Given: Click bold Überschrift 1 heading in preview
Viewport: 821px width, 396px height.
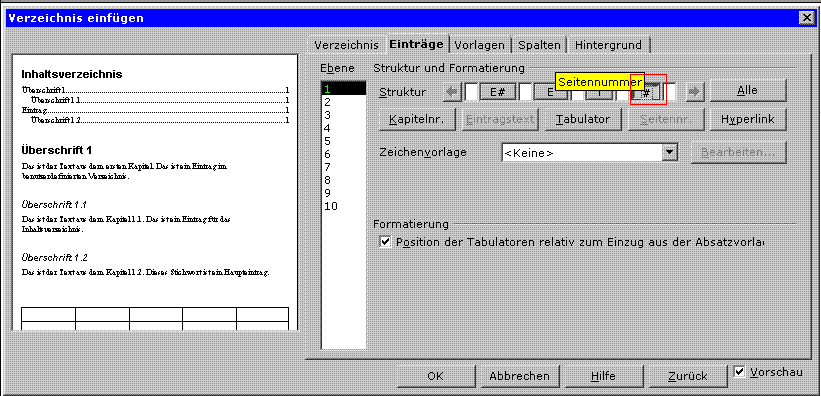Looking at the screenshot, I should 57,150.
